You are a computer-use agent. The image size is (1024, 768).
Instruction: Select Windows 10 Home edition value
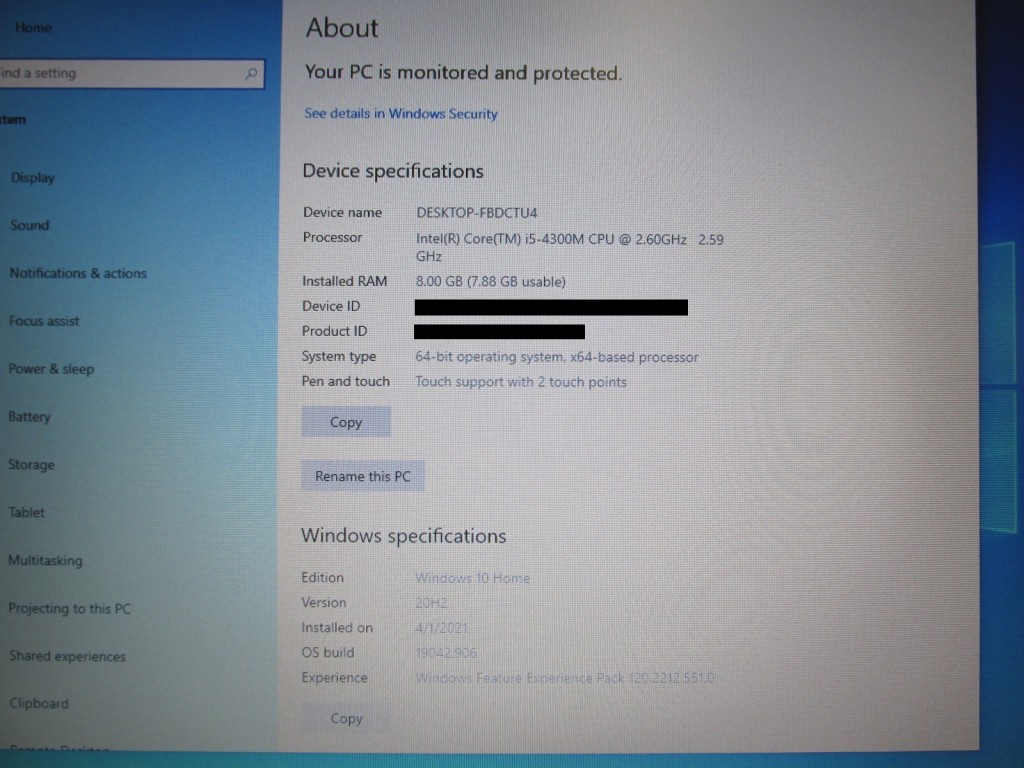472,578
